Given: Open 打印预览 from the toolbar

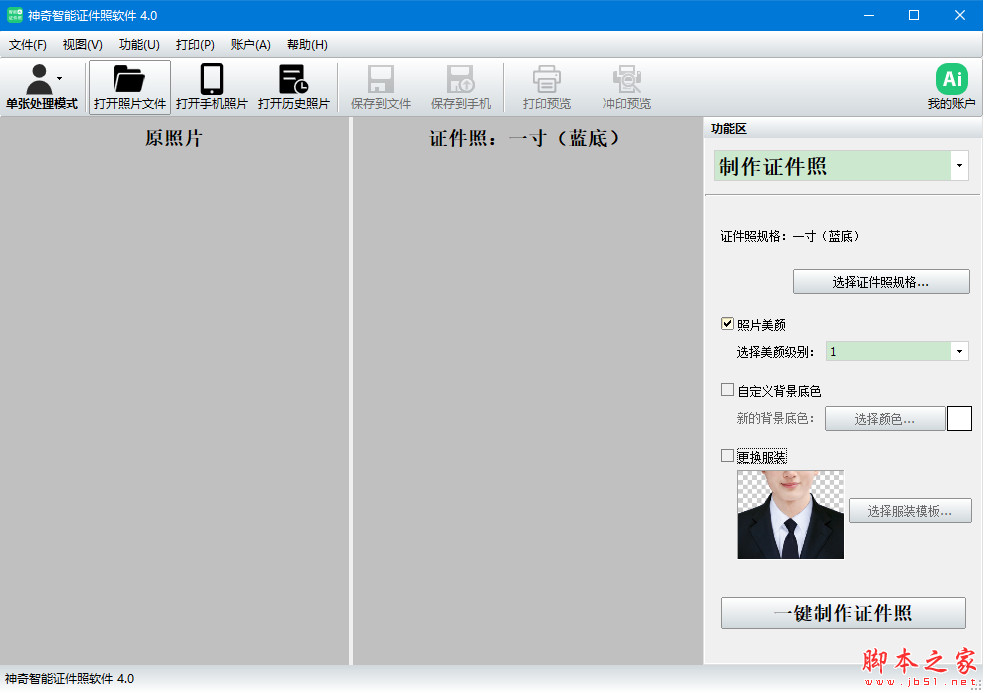Looking at the screenshot, I should [x=545, y=86].
